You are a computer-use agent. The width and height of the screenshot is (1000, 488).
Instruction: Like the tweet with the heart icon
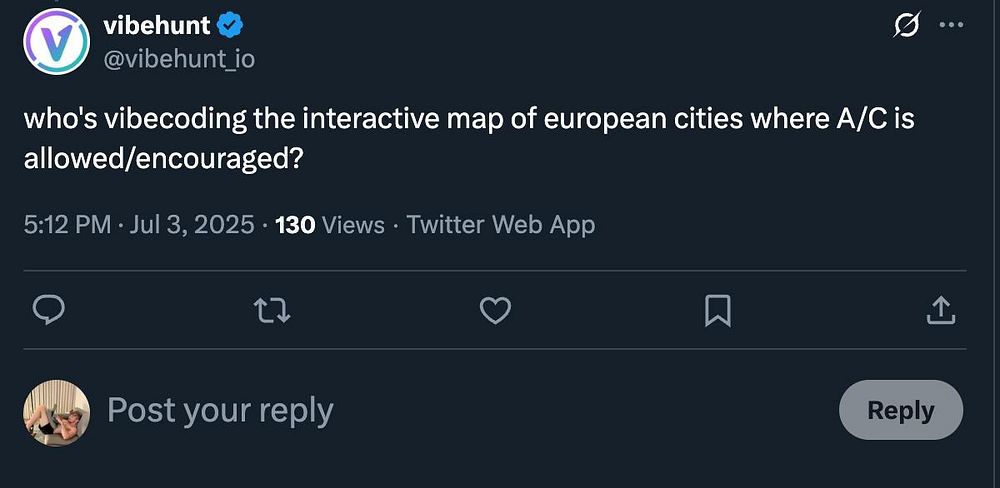tap(495, 312)
